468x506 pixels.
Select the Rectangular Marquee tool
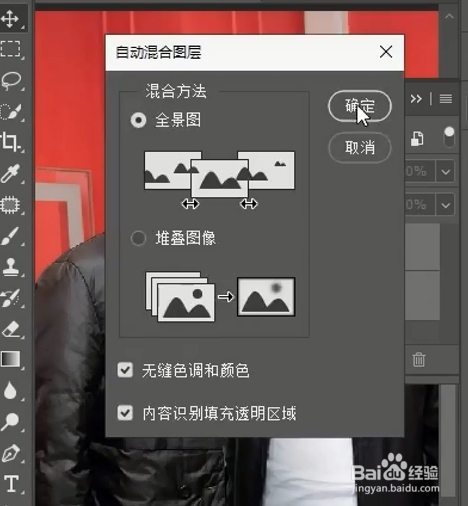(10, 49)
